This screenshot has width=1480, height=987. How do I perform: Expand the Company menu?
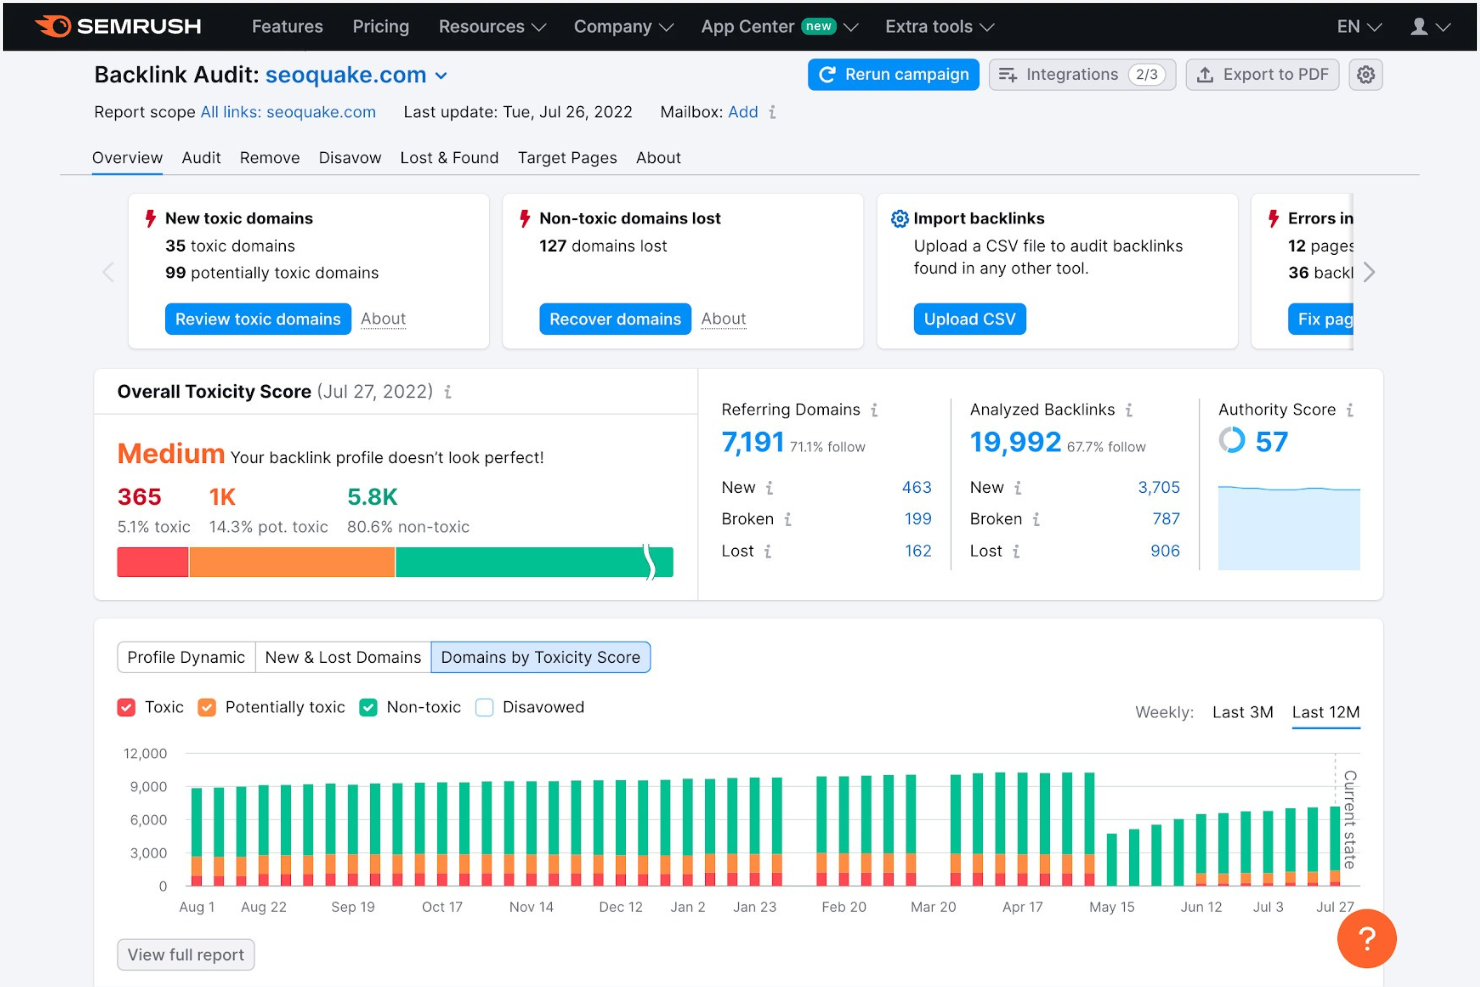click(623, 27)
